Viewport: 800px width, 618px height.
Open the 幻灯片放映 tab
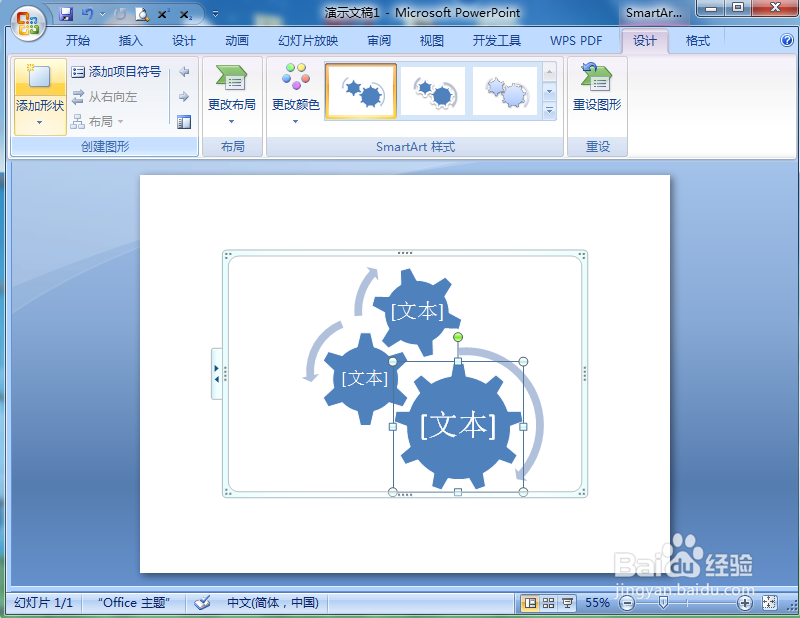[308, 41]
